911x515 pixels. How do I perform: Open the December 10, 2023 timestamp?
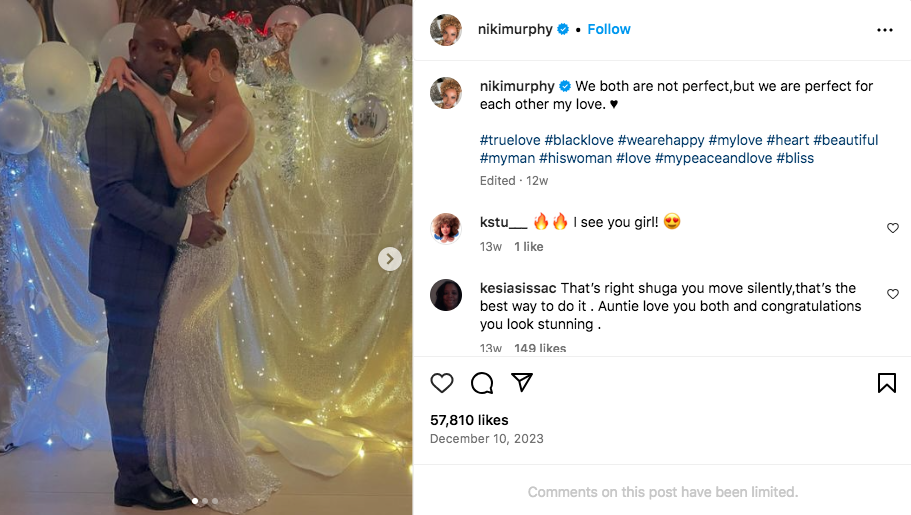487,439
